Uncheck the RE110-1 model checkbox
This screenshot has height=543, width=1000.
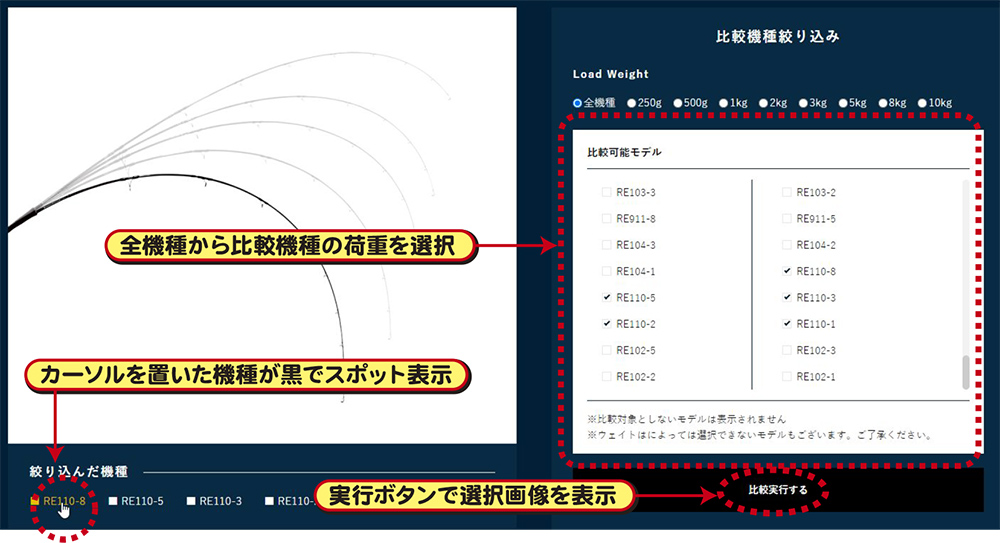tap(787, 324)
